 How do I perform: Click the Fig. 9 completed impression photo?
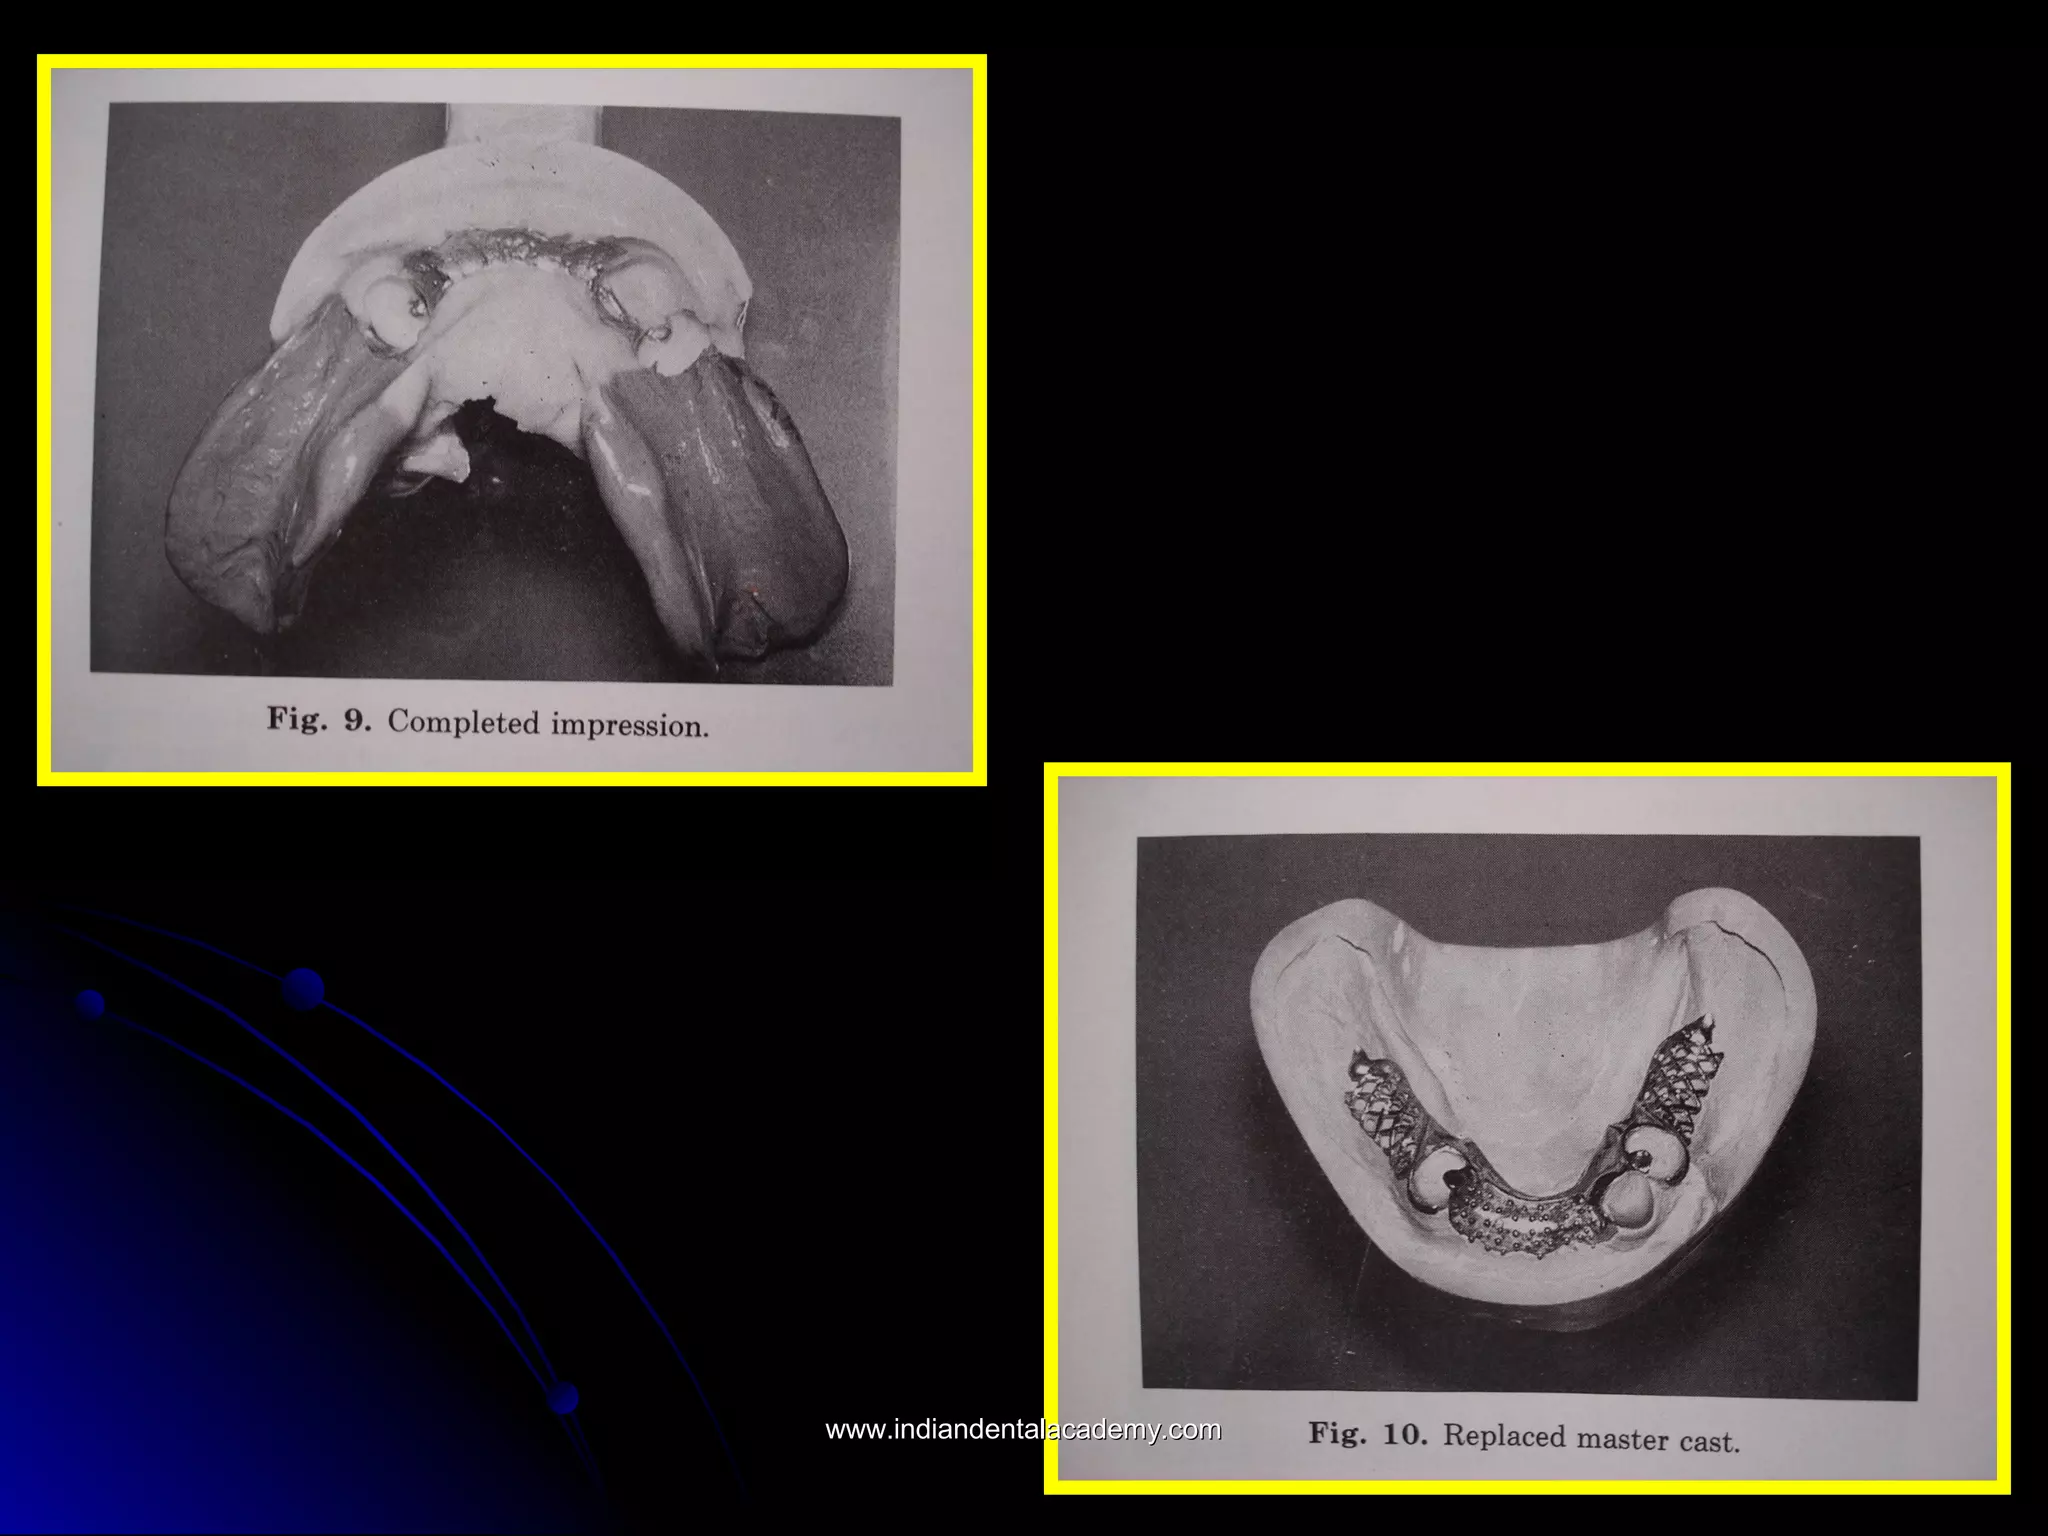point(497,395)
